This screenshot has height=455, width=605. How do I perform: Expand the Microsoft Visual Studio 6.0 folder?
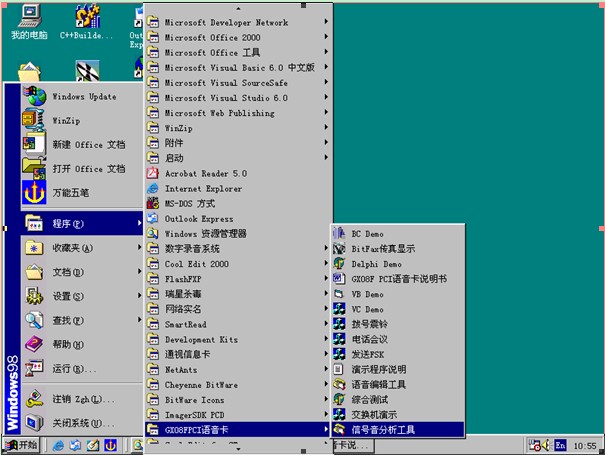point(225,98)
